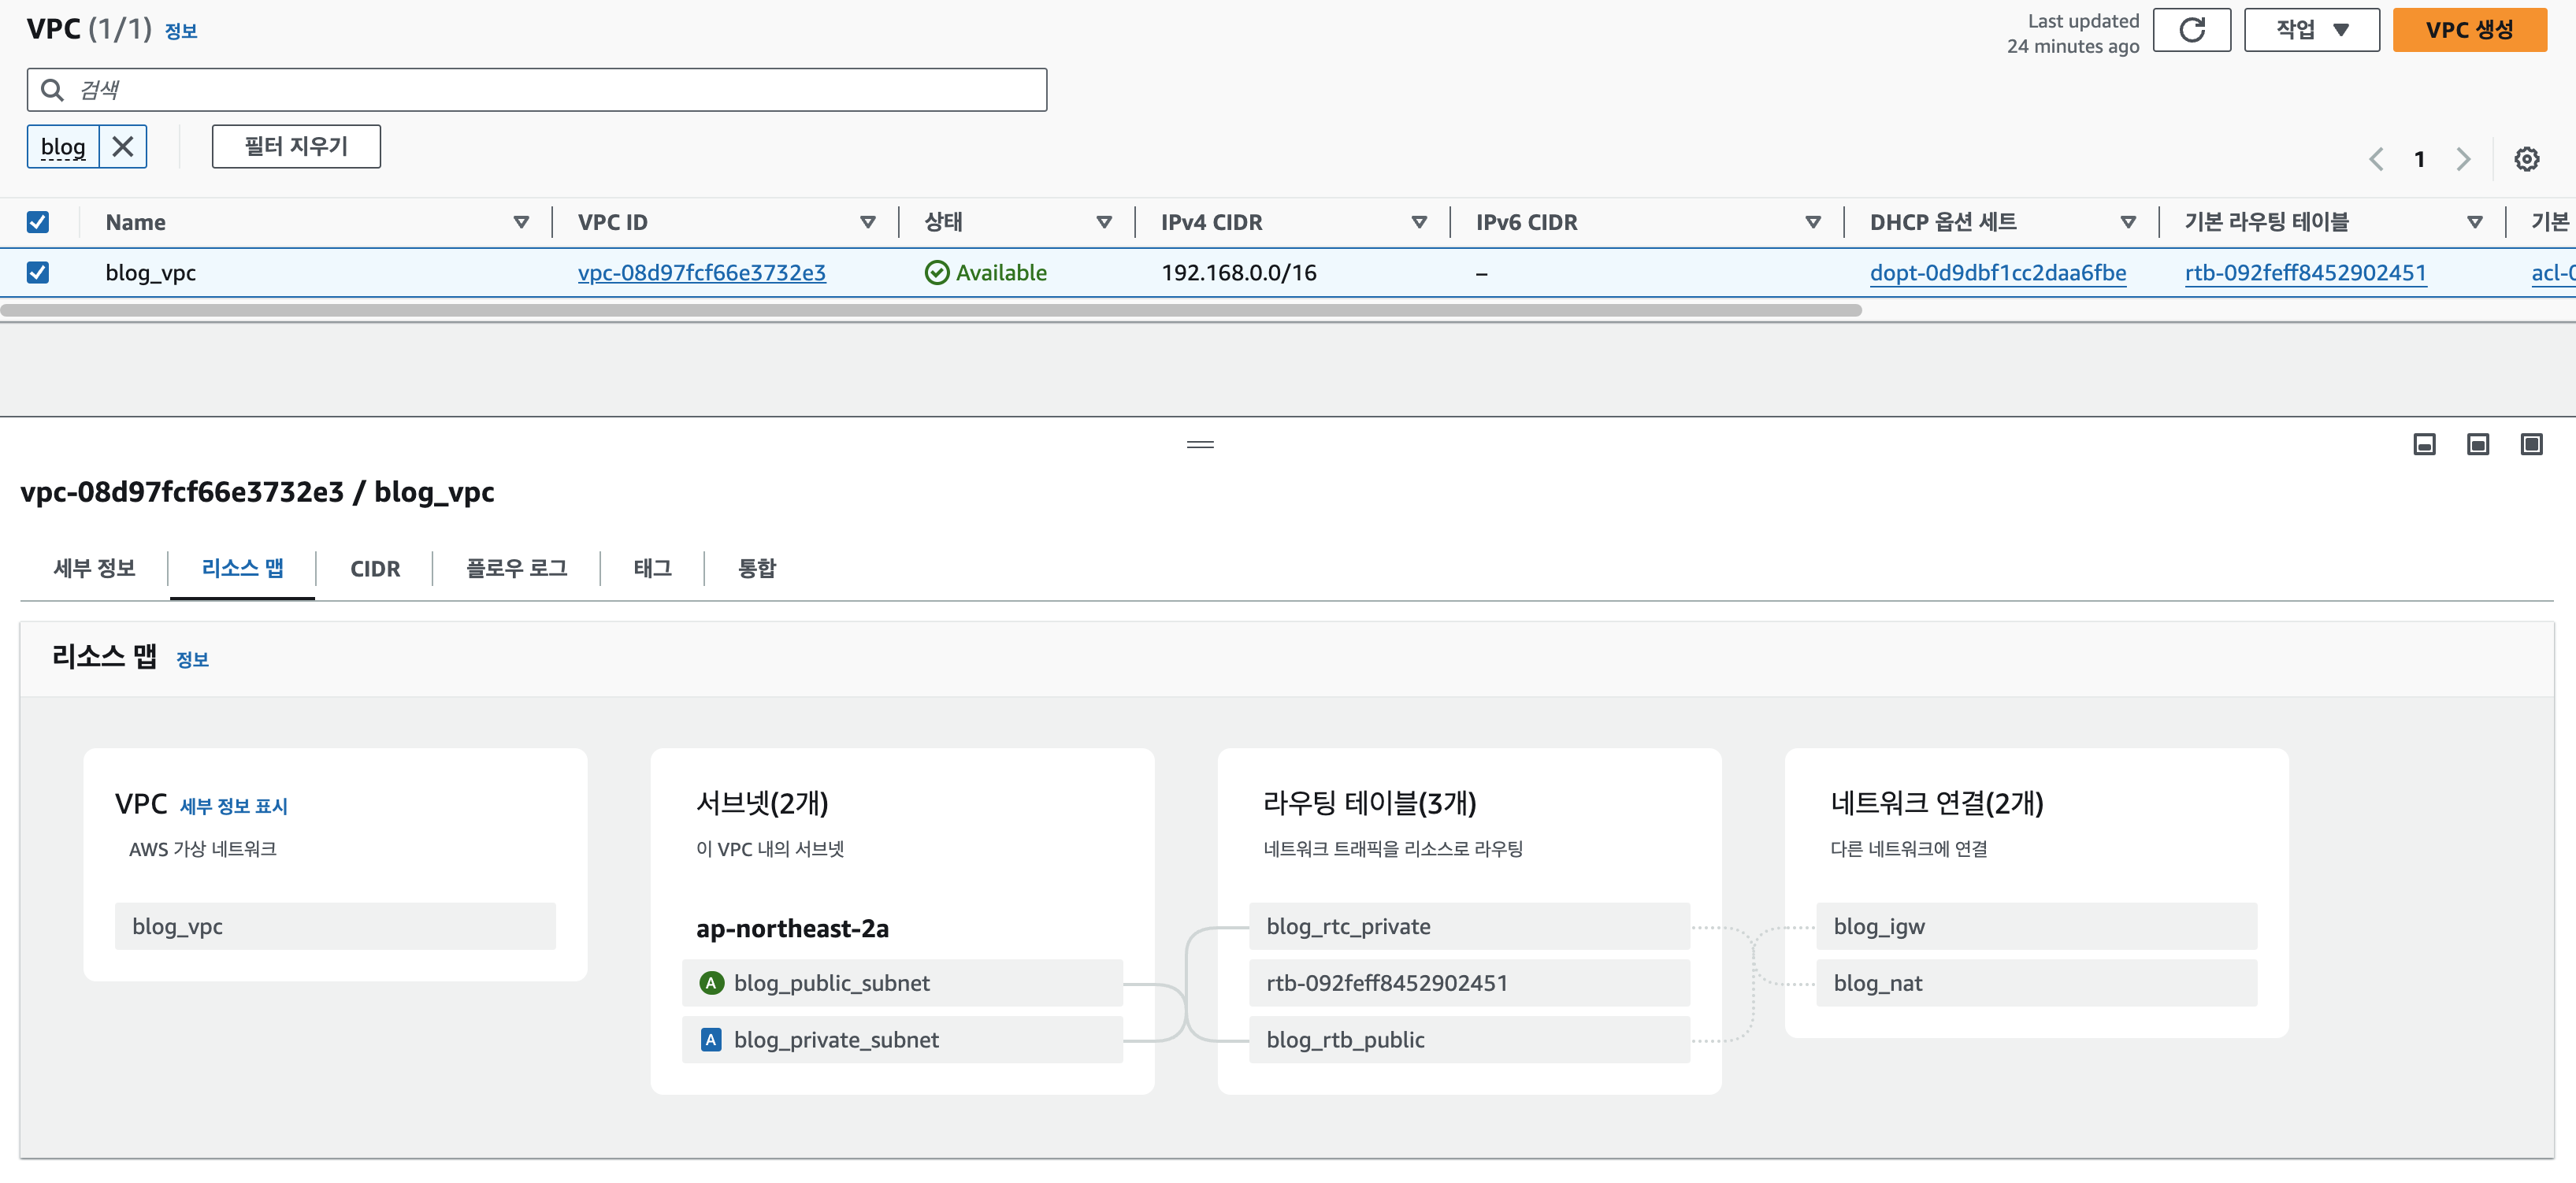Remove the blog filter with X icon
The width and height of the screenshot is (2576, 1183).
[x=123, y=147]
